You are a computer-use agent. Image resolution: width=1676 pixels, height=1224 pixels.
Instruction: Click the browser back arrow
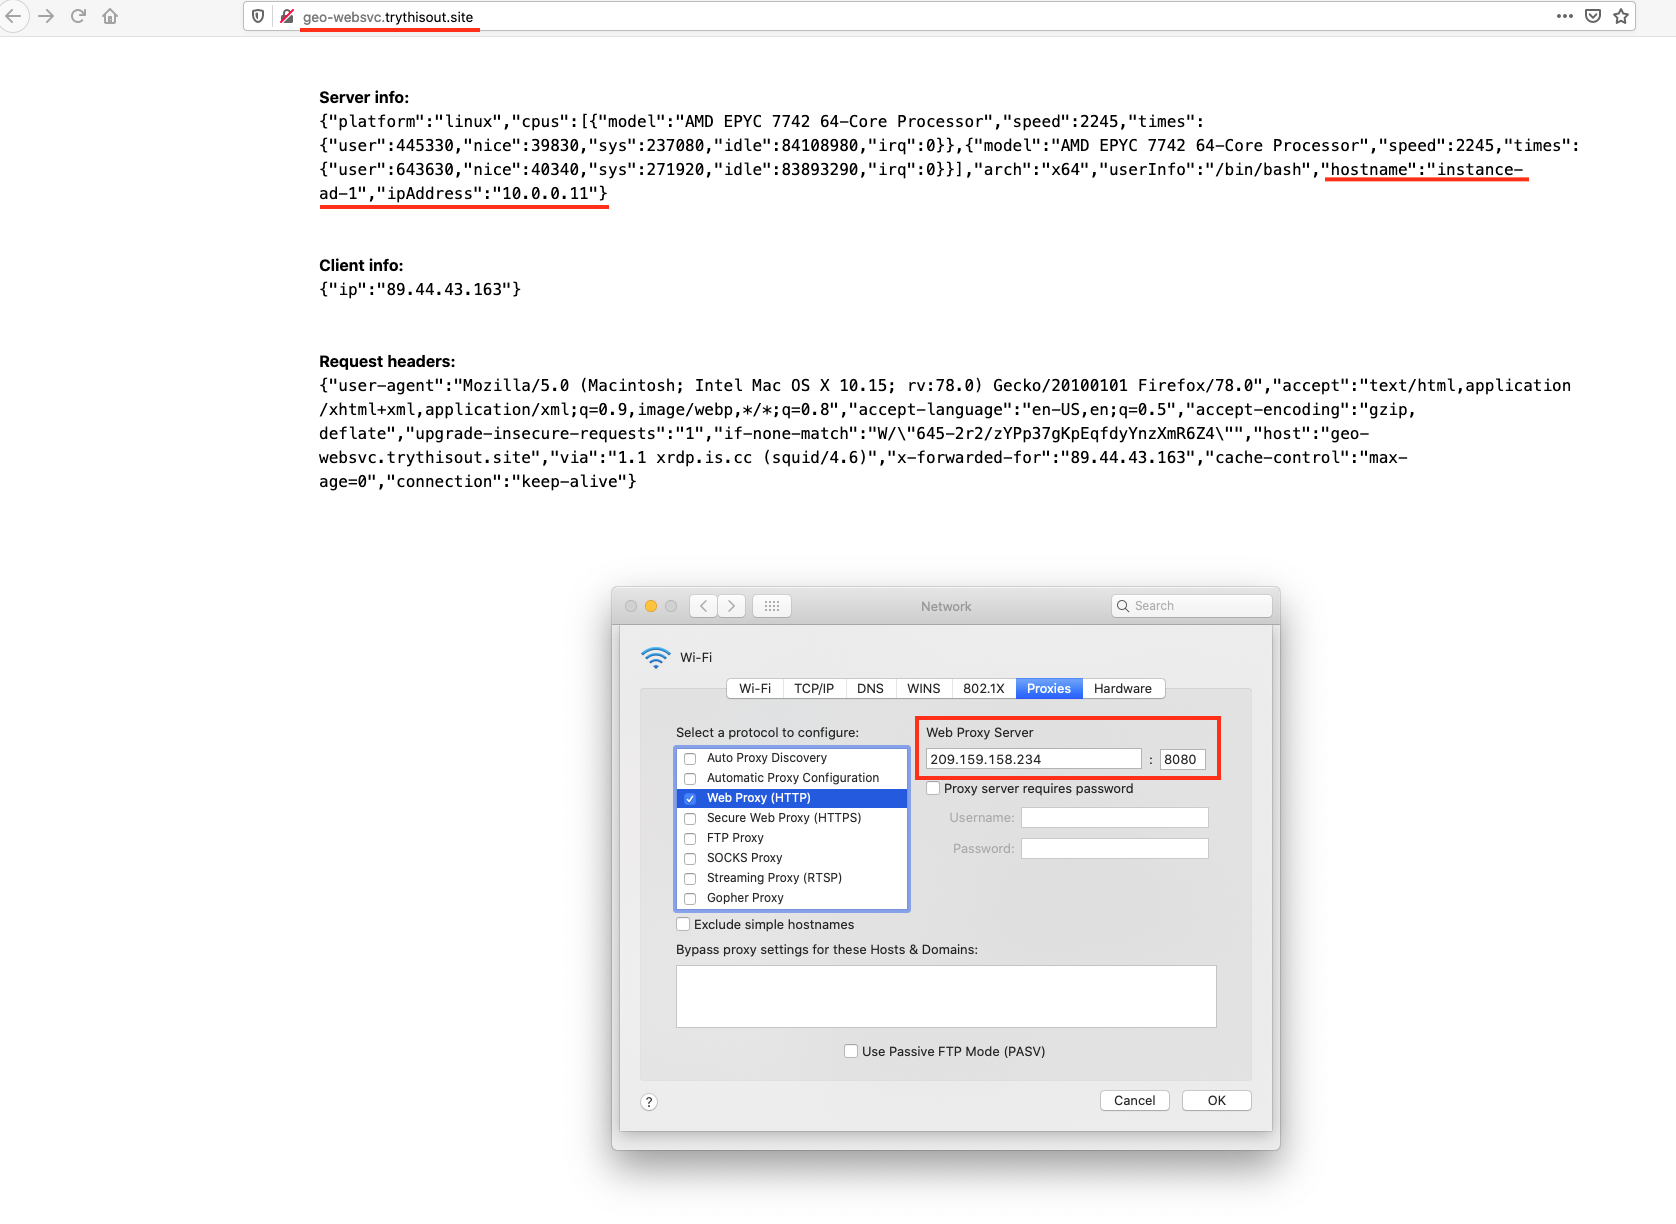tap(12, 16)
